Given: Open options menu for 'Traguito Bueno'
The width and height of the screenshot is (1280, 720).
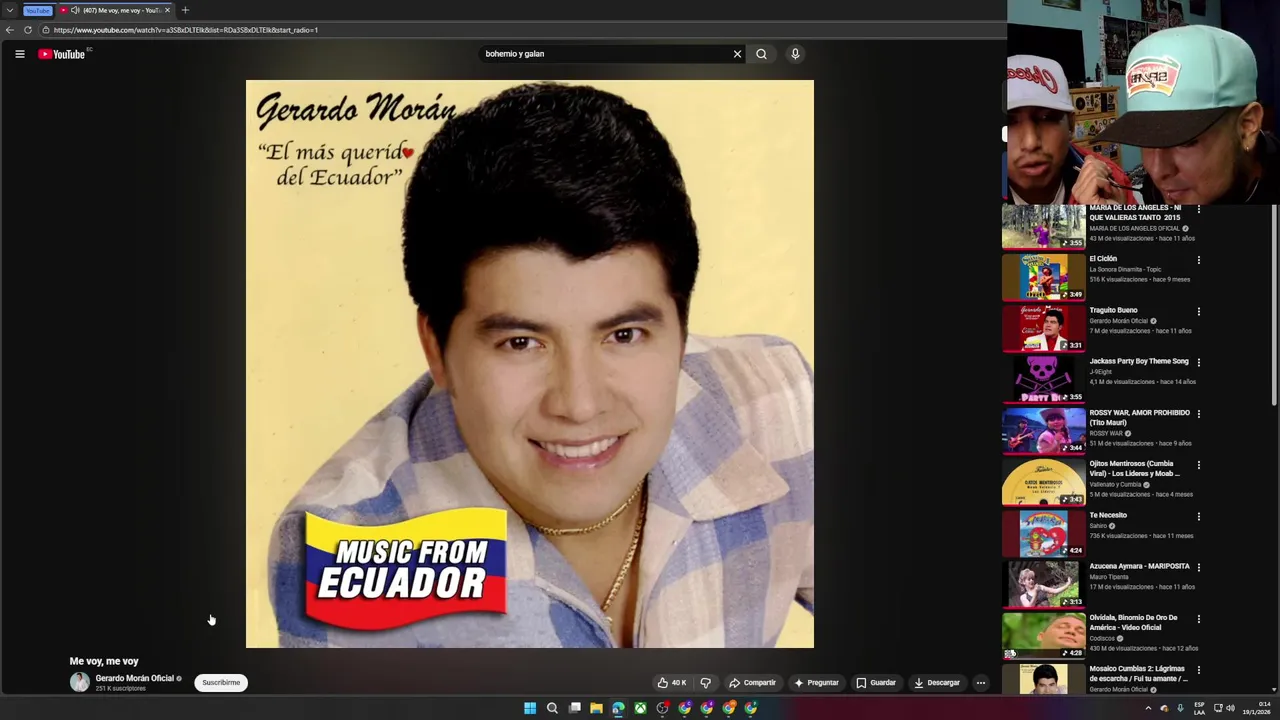Looking at the screenshot, I should 1199,311.
